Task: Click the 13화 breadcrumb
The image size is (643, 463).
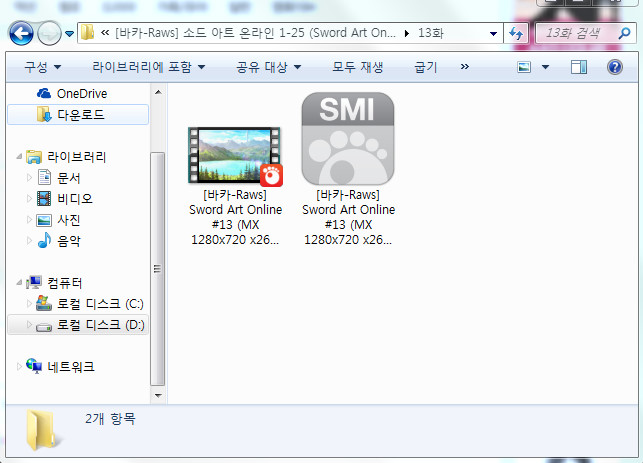Action: [x=431, y=33]
